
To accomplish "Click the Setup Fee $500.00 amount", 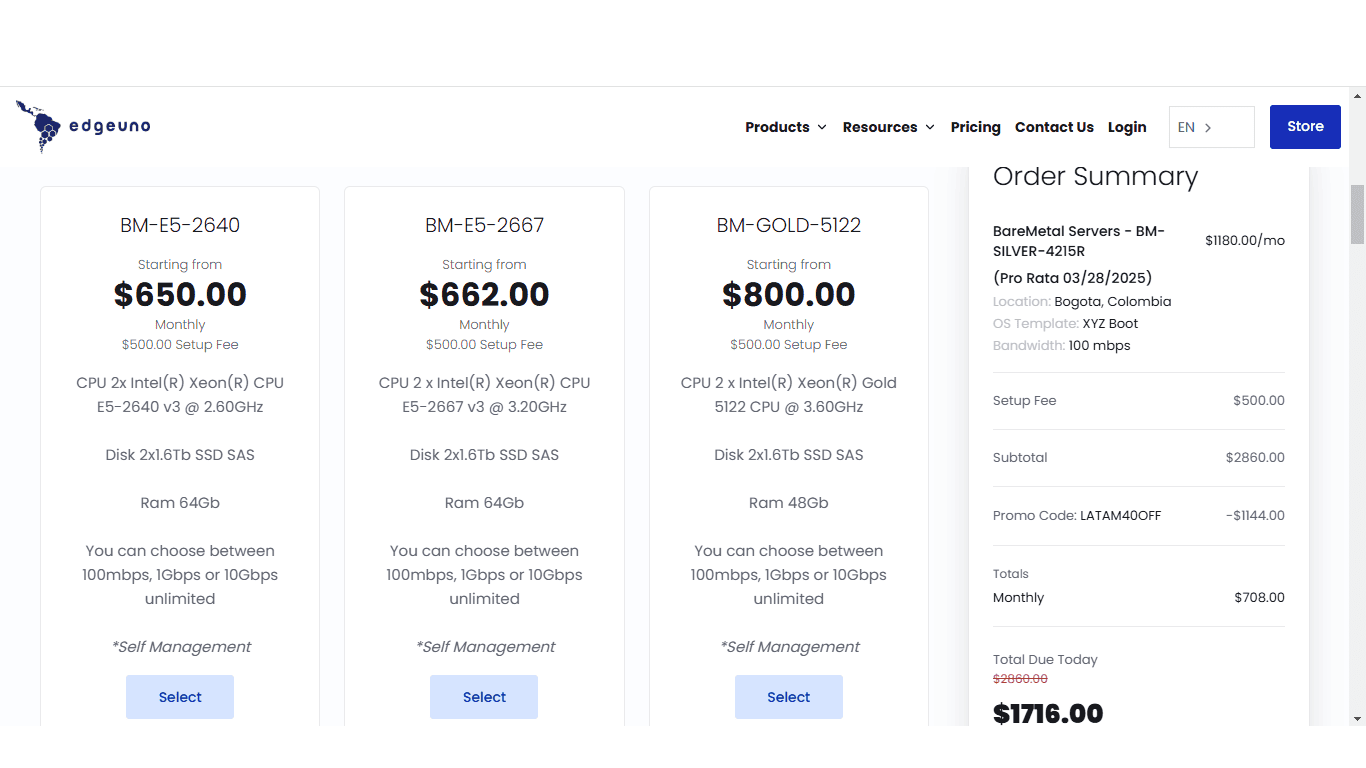I will (1259, 400).
